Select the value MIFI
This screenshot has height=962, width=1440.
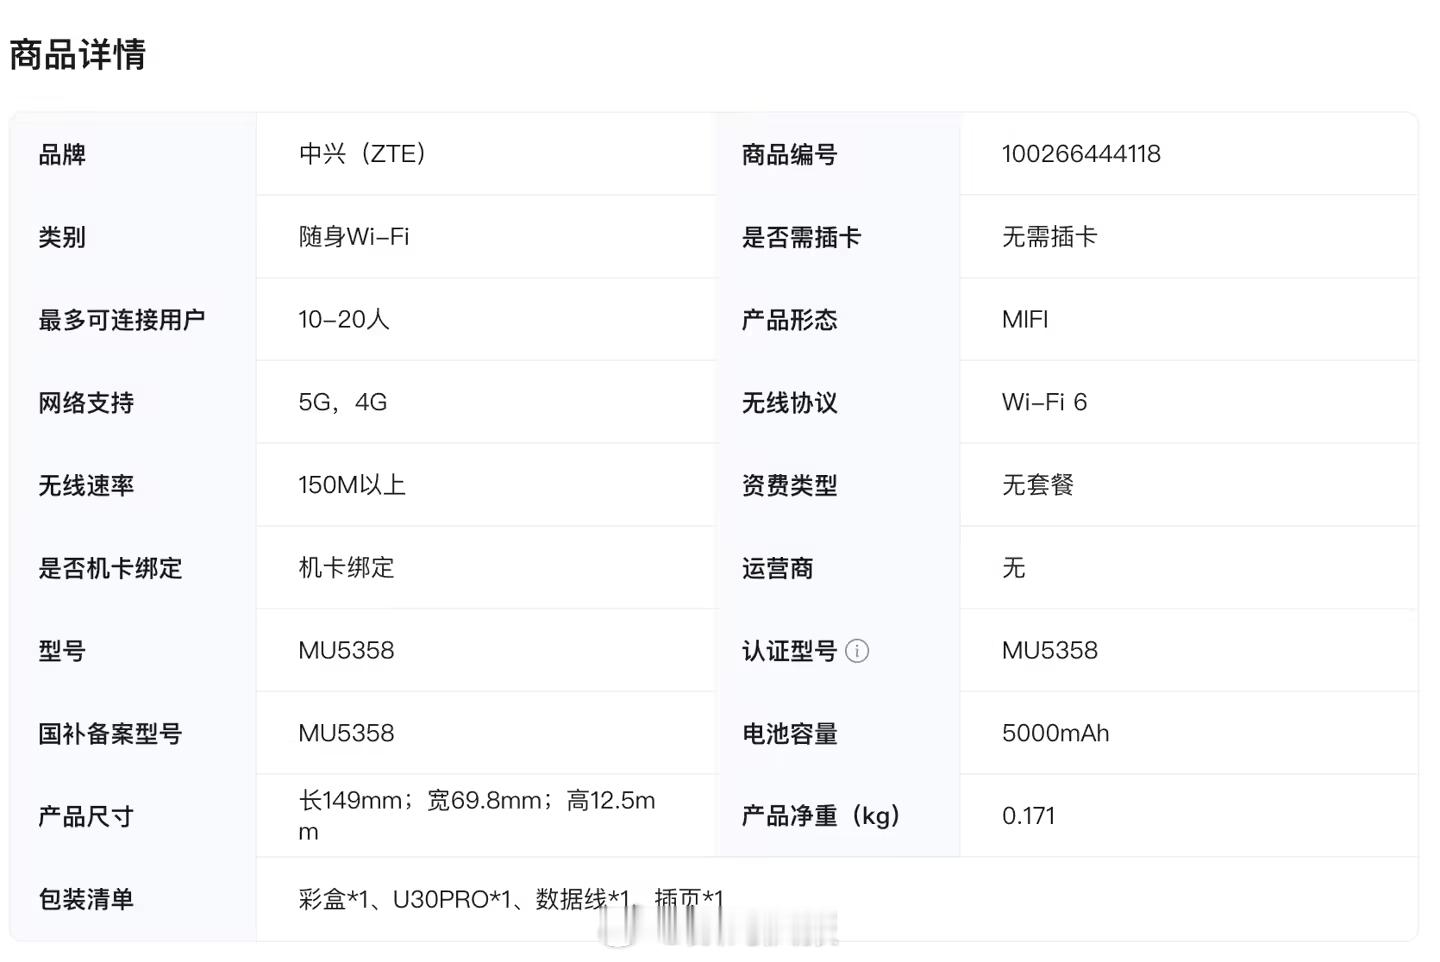(x=1025, y=320)
